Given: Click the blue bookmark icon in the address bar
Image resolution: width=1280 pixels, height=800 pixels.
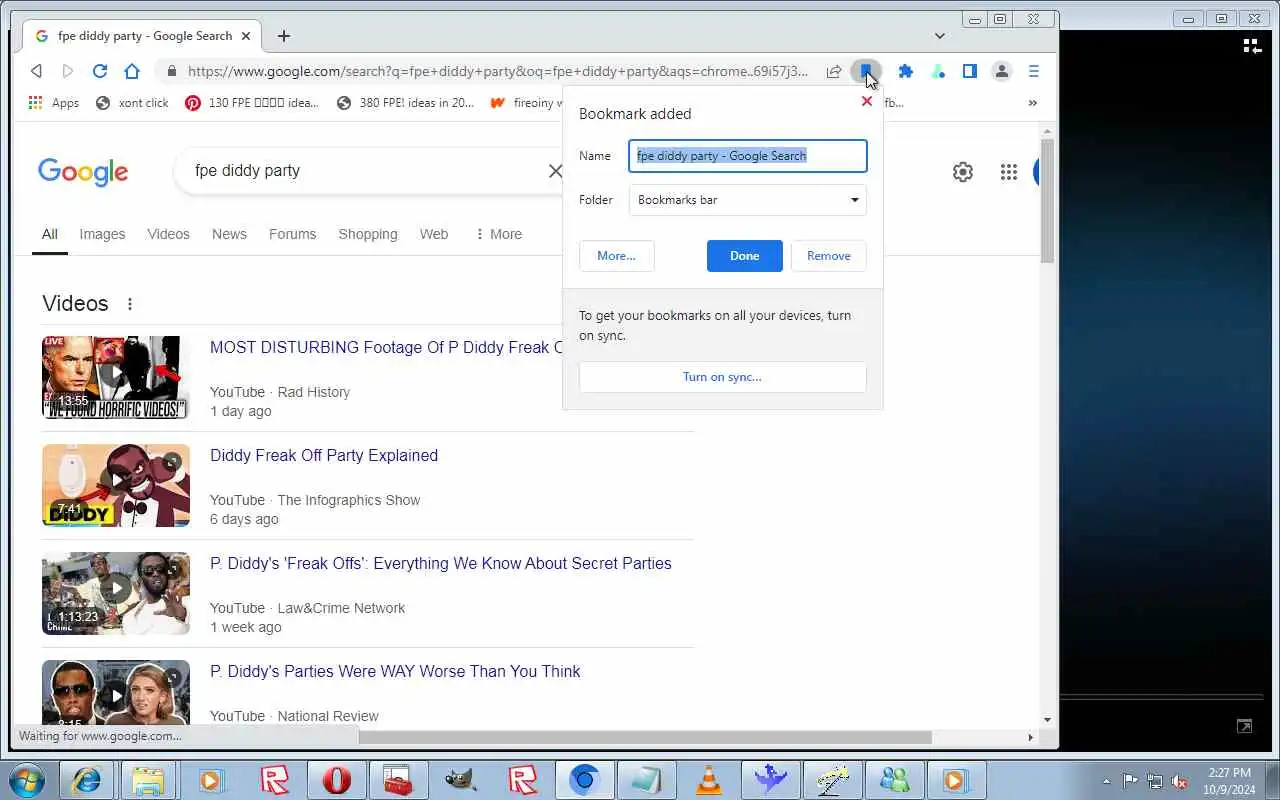Looking at the screenshot, I should coord(866,71).
